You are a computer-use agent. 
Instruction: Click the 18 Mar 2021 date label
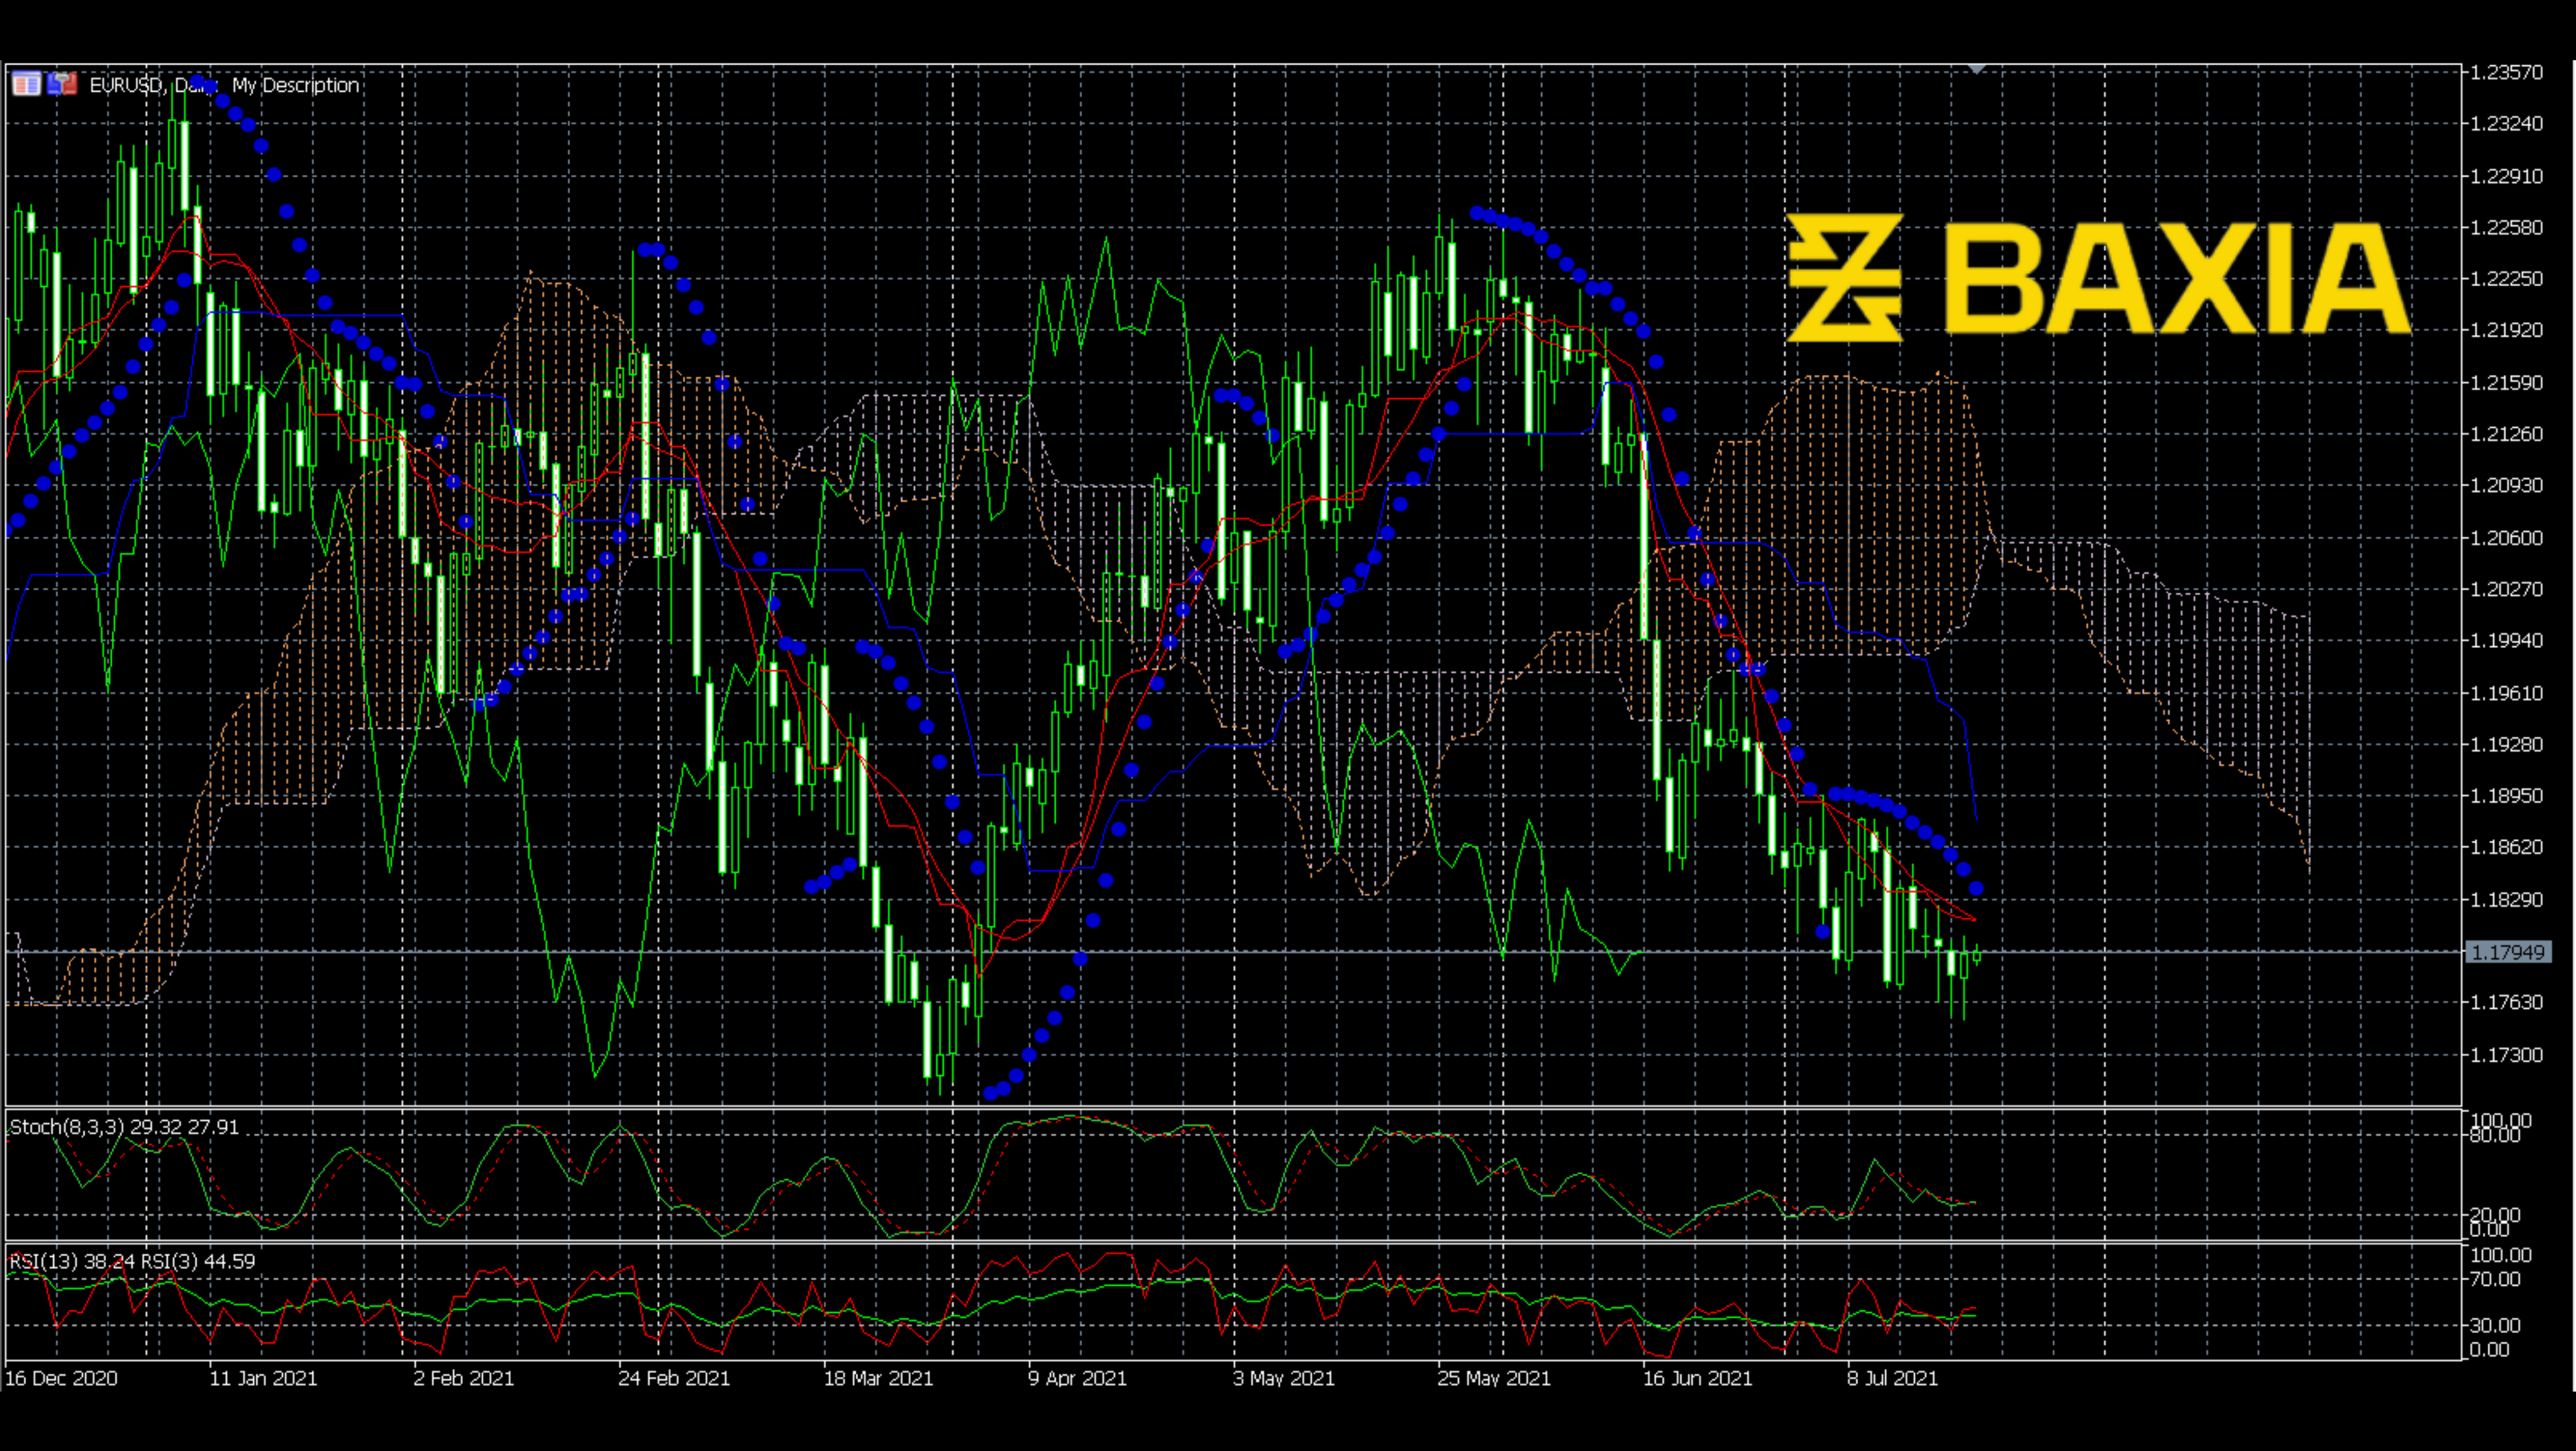pos(878,1378)
